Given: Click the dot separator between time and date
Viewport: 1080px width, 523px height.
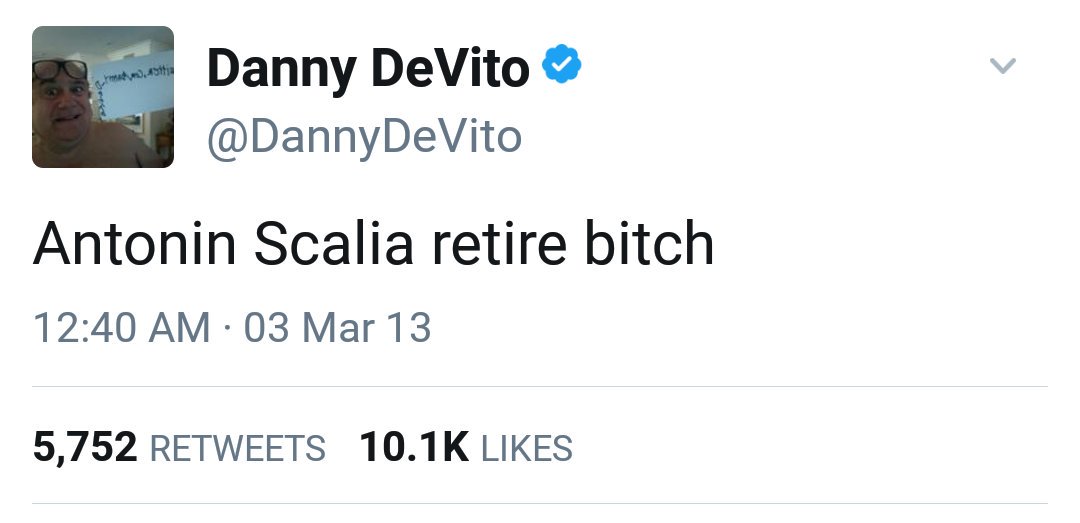Looking at the screenshot, I should (x=227, y=328).
